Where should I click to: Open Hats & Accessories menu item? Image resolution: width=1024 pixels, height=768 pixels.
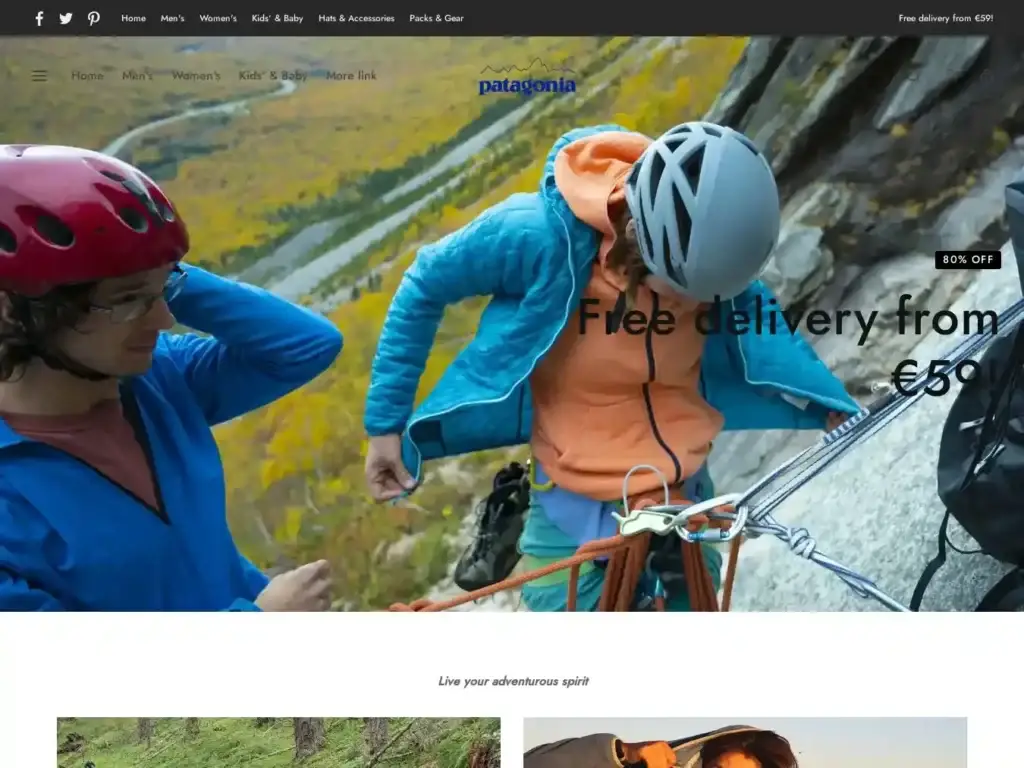pos(357,18)
